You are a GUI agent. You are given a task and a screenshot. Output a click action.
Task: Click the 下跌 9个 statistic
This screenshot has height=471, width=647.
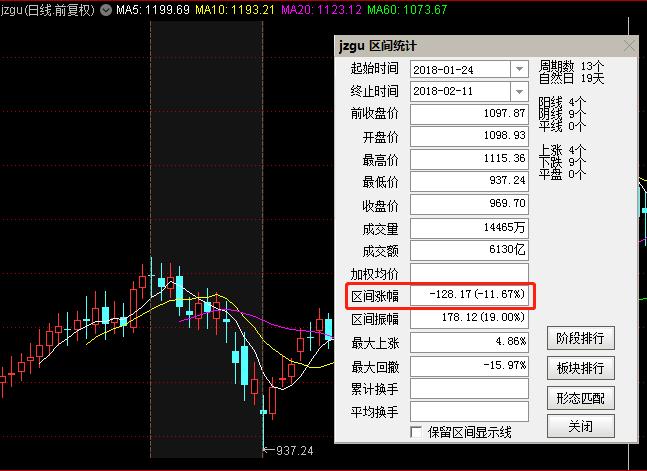[x=562, y=162]
